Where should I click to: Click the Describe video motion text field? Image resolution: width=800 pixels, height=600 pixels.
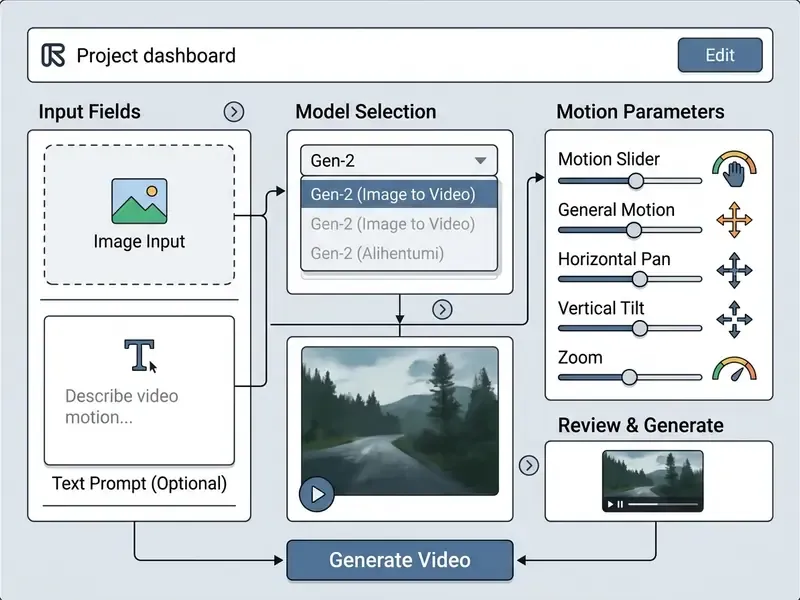[139, 390]
